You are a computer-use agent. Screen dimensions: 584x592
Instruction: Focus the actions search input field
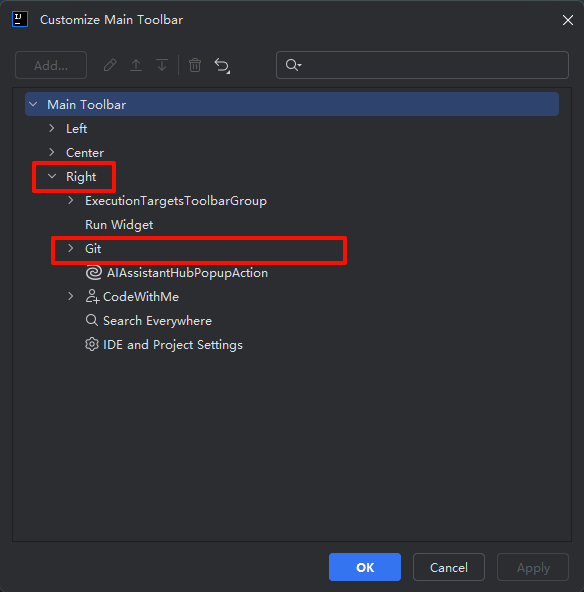pyautogui.click(x=422, y=65)
